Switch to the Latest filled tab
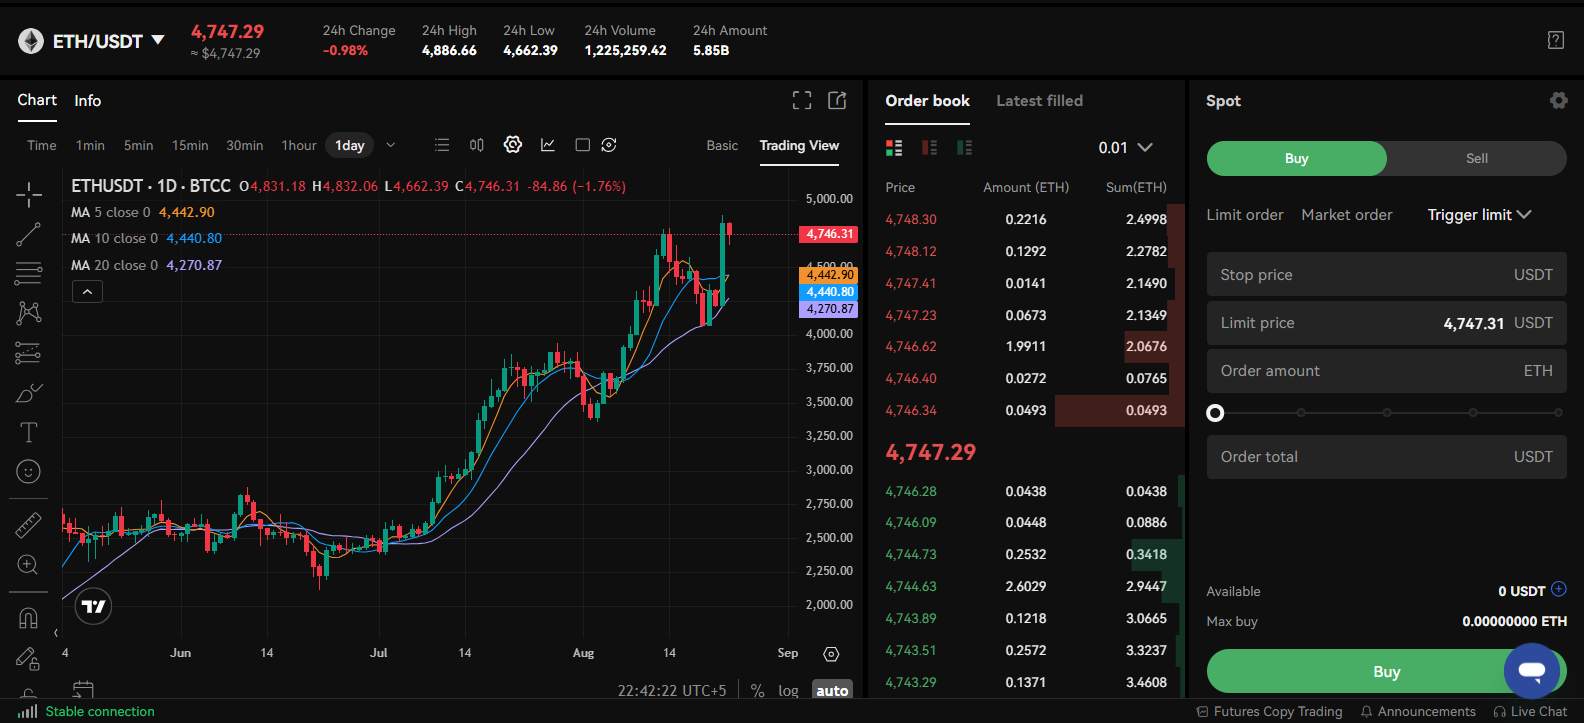 tap(1039, 101)
